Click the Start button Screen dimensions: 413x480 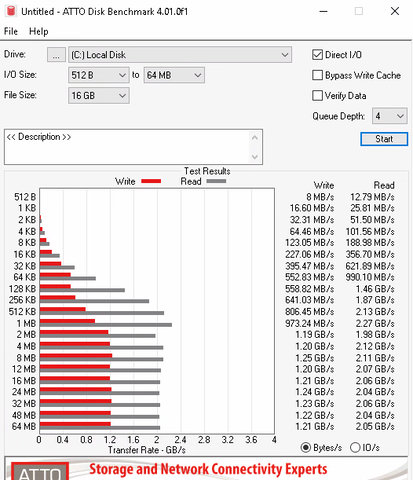pos(384,139)
